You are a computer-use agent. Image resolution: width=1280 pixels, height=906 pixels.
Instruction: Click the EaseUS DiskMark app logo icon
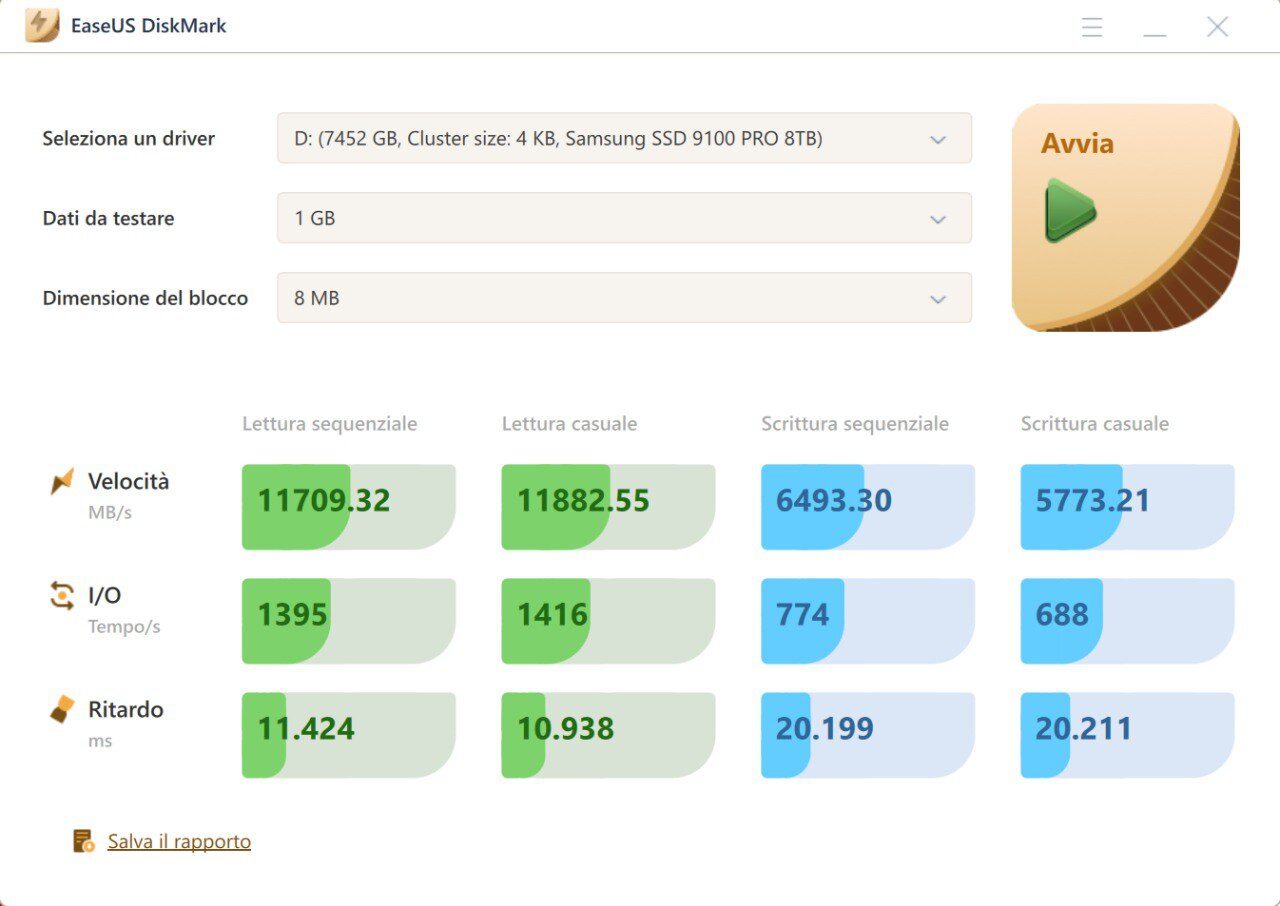pos(42,26)
